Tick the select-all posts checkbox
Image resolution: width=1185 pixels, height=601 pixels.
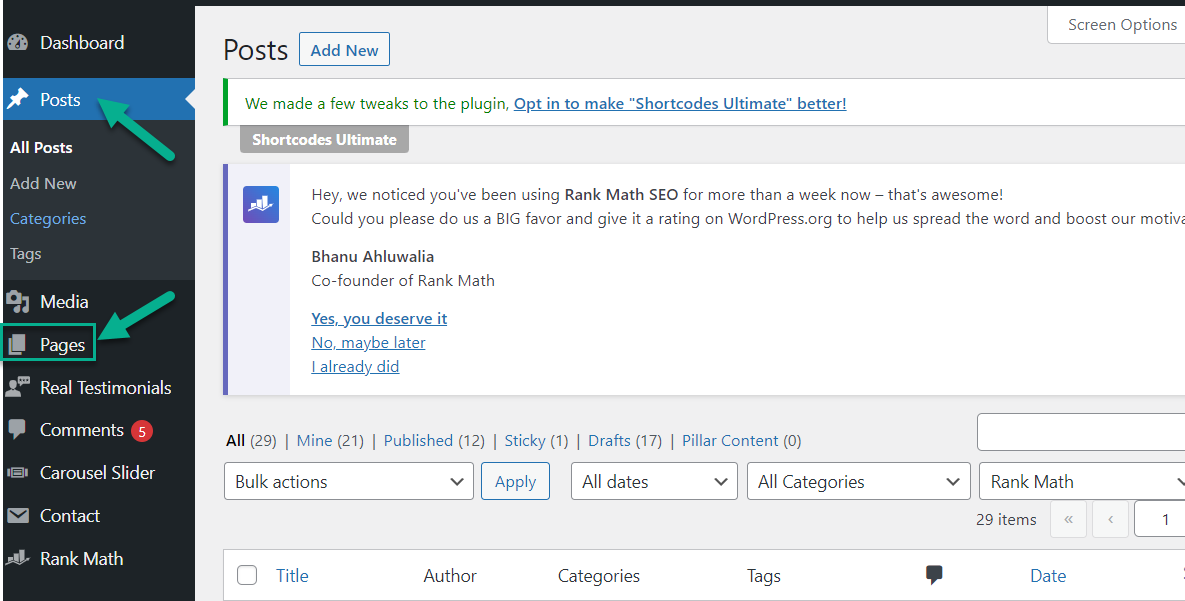[247, 575]
